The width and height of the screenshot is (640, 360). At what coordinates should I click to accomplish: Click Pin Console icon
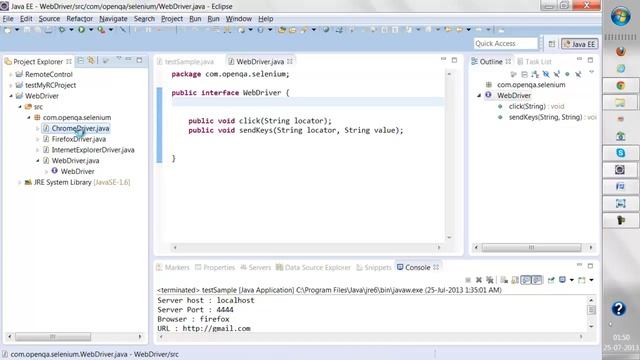pyautogui.click(x=551, y=280)
